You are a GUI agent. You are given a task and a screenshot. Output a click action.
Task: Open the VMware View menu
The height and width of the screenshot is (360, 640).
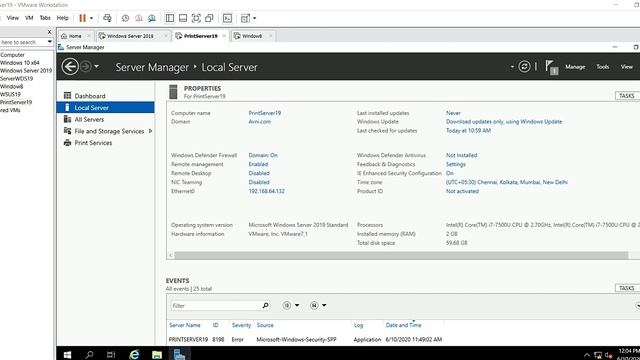pyautogui.click(x=13, y=18)
